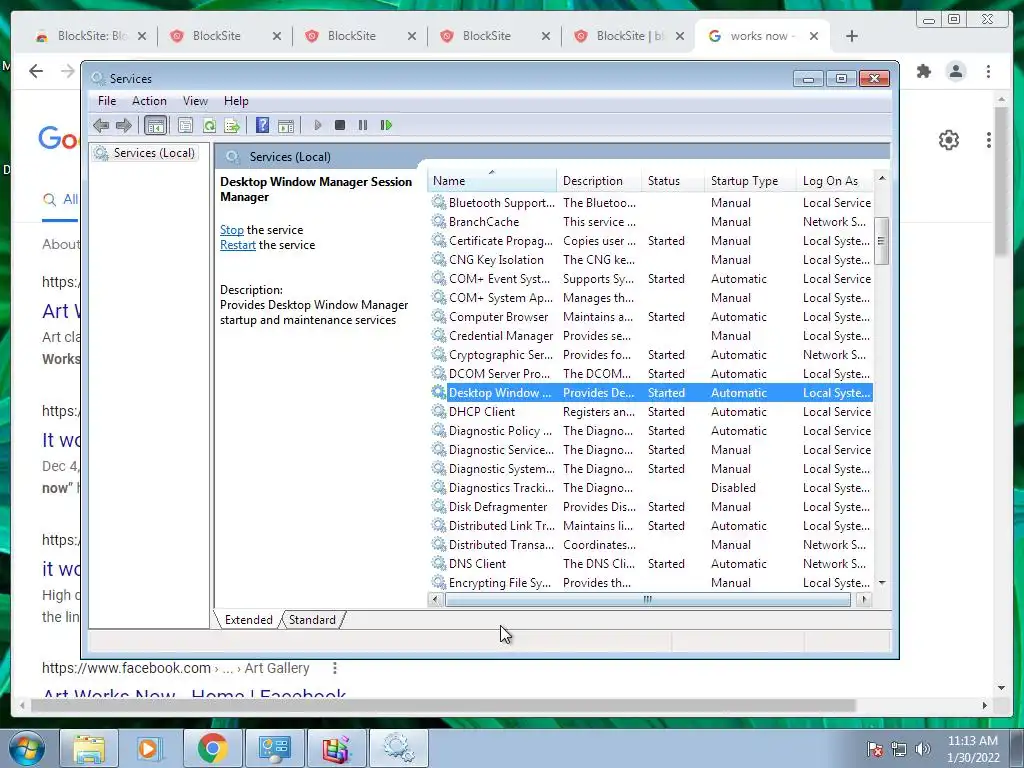Image resolution: width=1024 pixels, height=768 pixels.
Task: Open the Chrome three-dot menu
Action: pyautogui.click(x=989, y=71)
